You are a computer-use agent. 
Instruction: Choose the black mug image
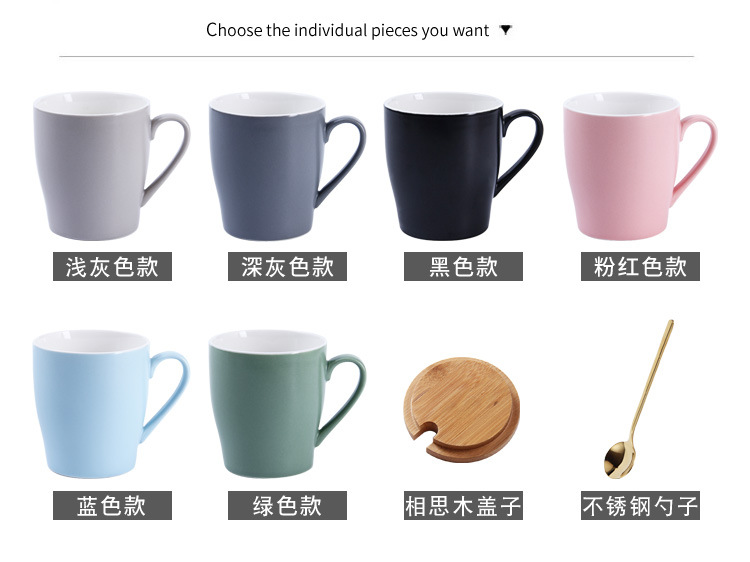[463, 165]
